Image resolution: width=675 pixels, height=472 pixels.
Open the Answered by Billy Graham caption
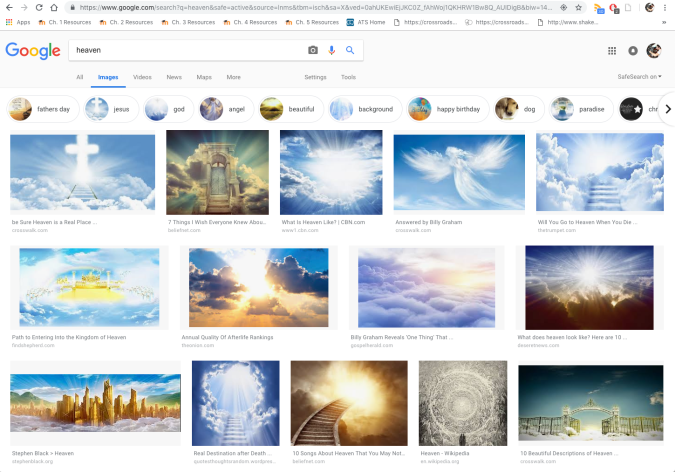click(429, 222)
